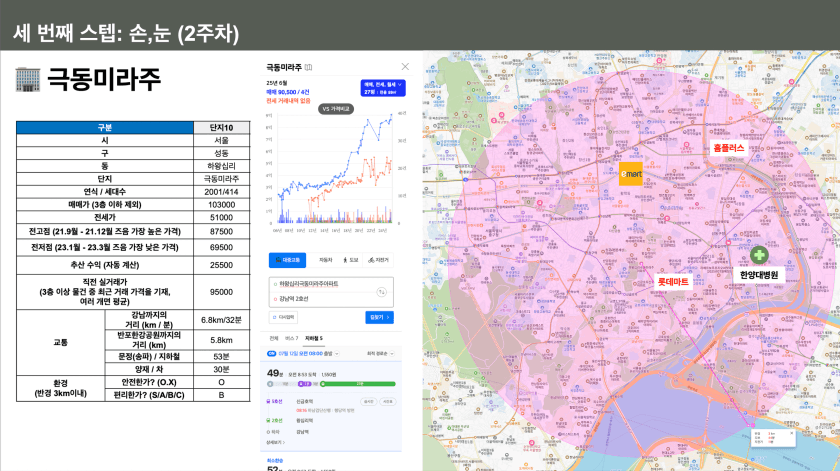Click the map icon next to 극동미라주 panel title
840x471 pixels.
309,68
